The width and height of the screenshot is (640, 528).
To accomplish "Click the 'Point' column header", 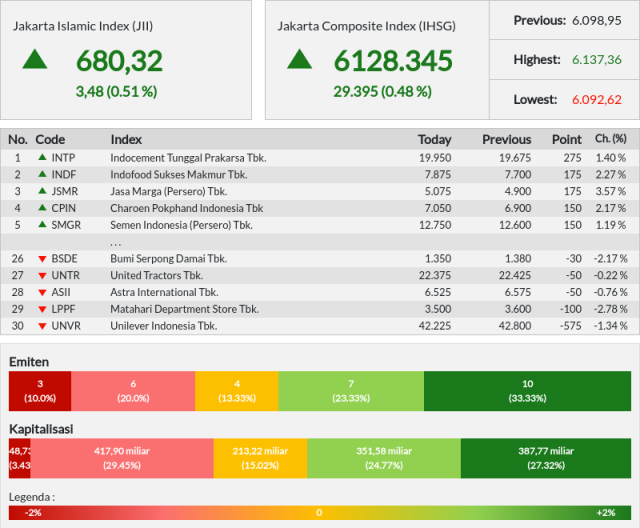I will 567,140.
